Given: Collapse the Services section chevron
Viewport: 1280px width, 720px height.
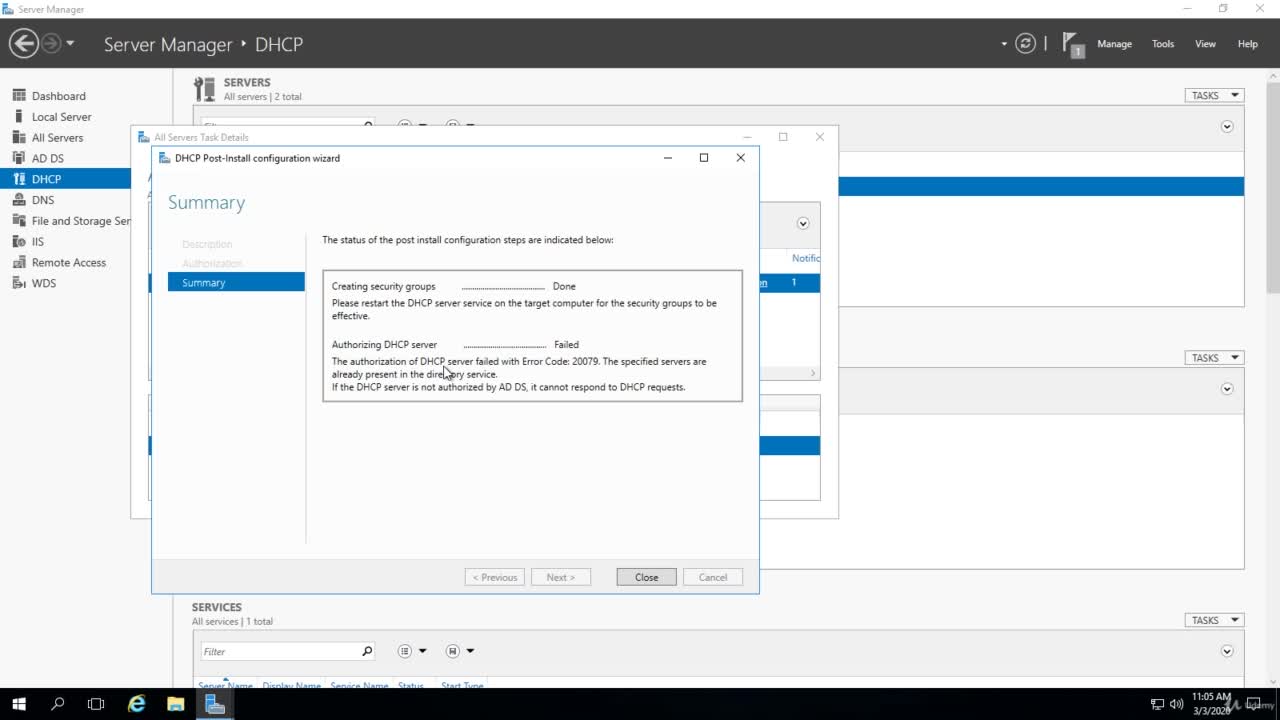Looking at the screenshot, I should tap(1227, 651).
